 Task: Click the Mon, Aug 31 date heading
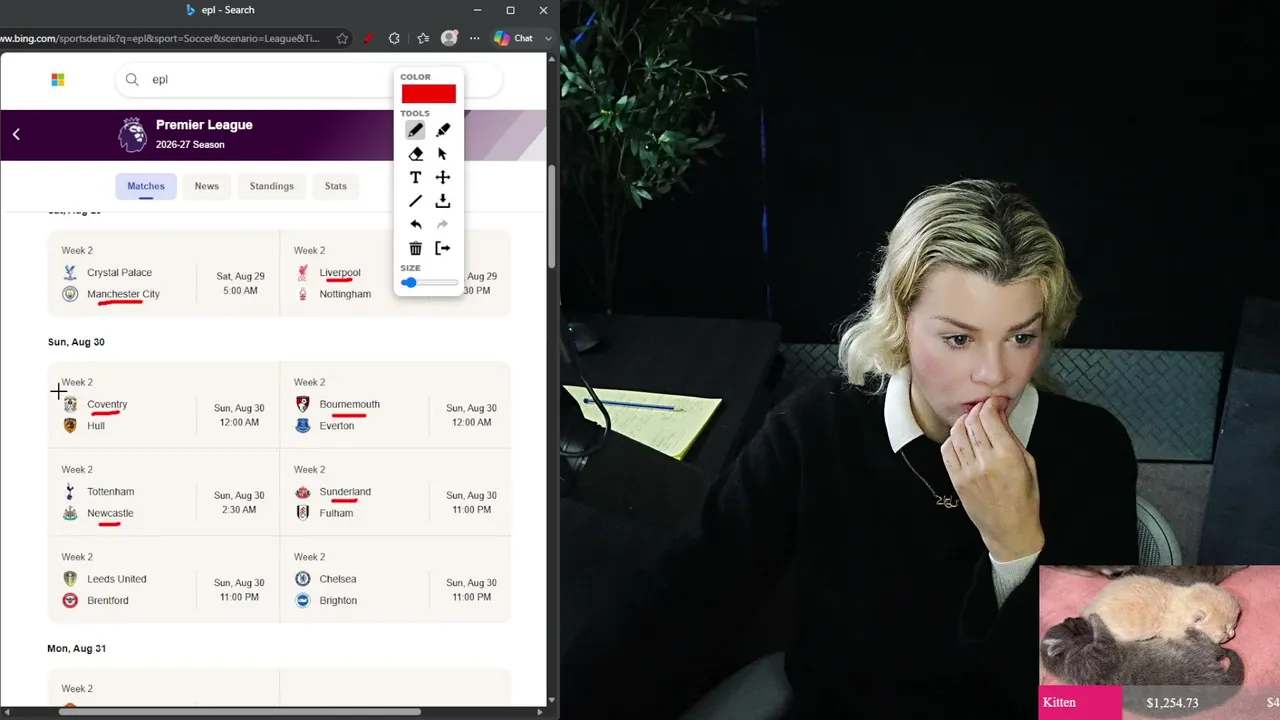coord(76,649)
